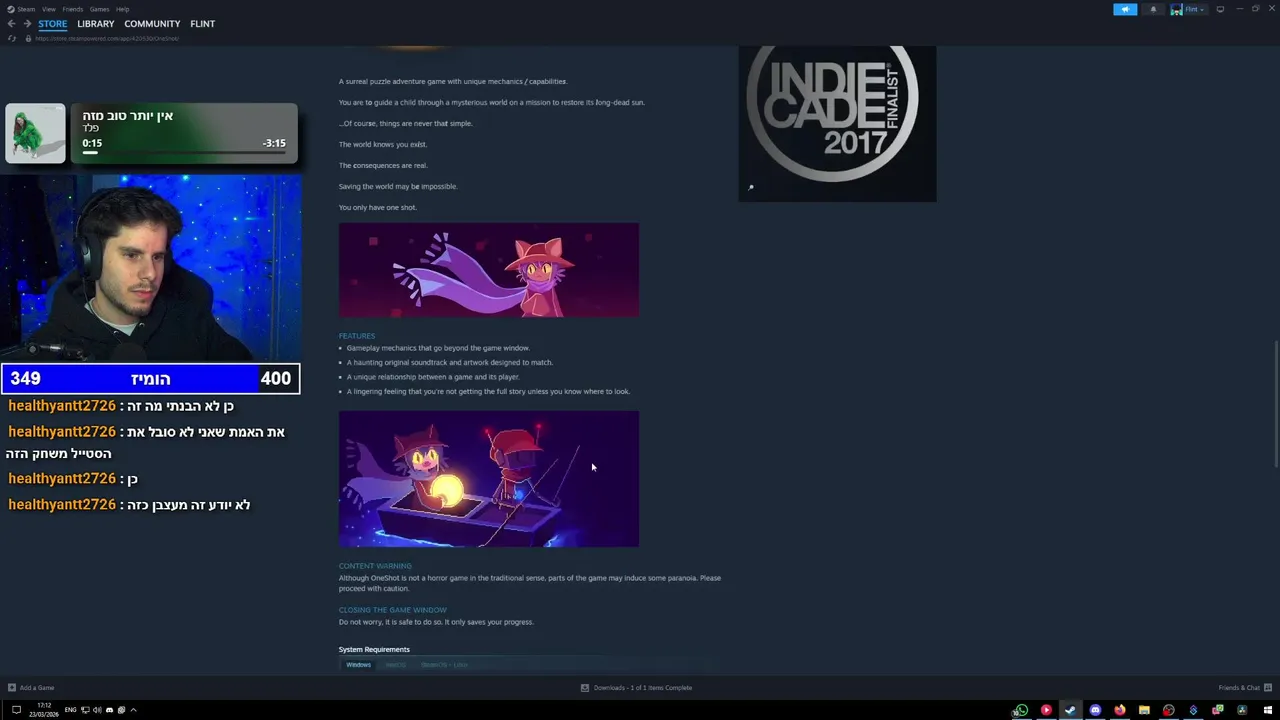Click the Add a Game plus icon
This screenshot has width=1280, height=720.
(x=12, y=687)
